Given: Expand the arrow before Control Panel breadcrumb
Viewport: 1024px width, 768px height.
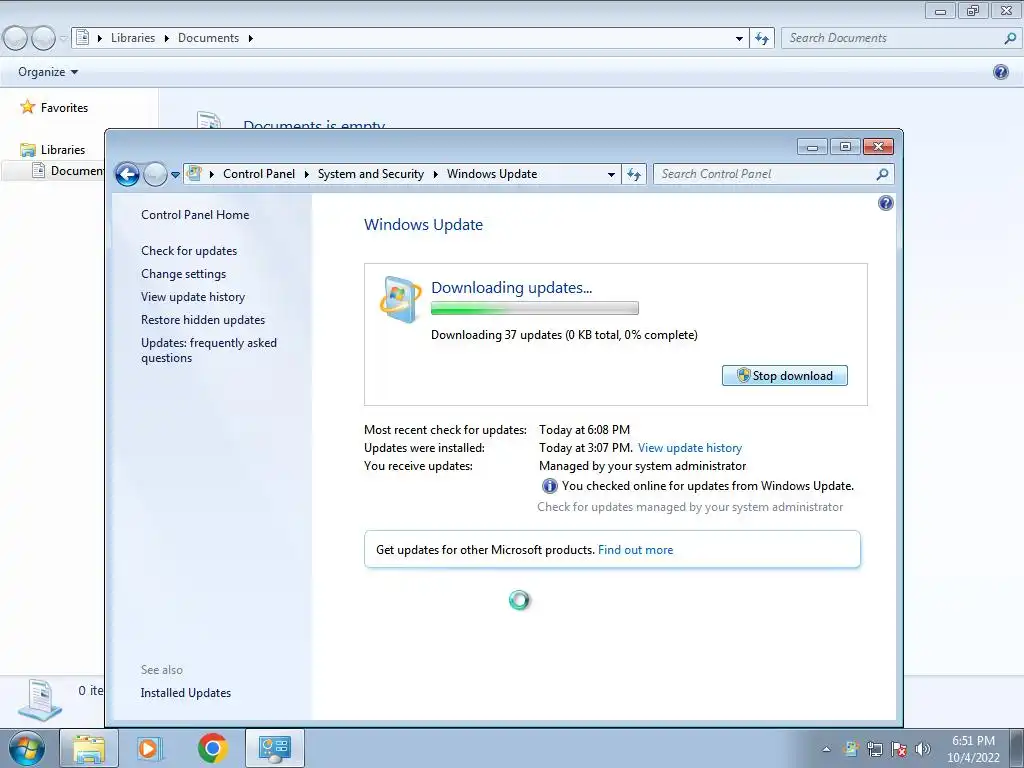Looking at the screenshot, I should [212, 174].
